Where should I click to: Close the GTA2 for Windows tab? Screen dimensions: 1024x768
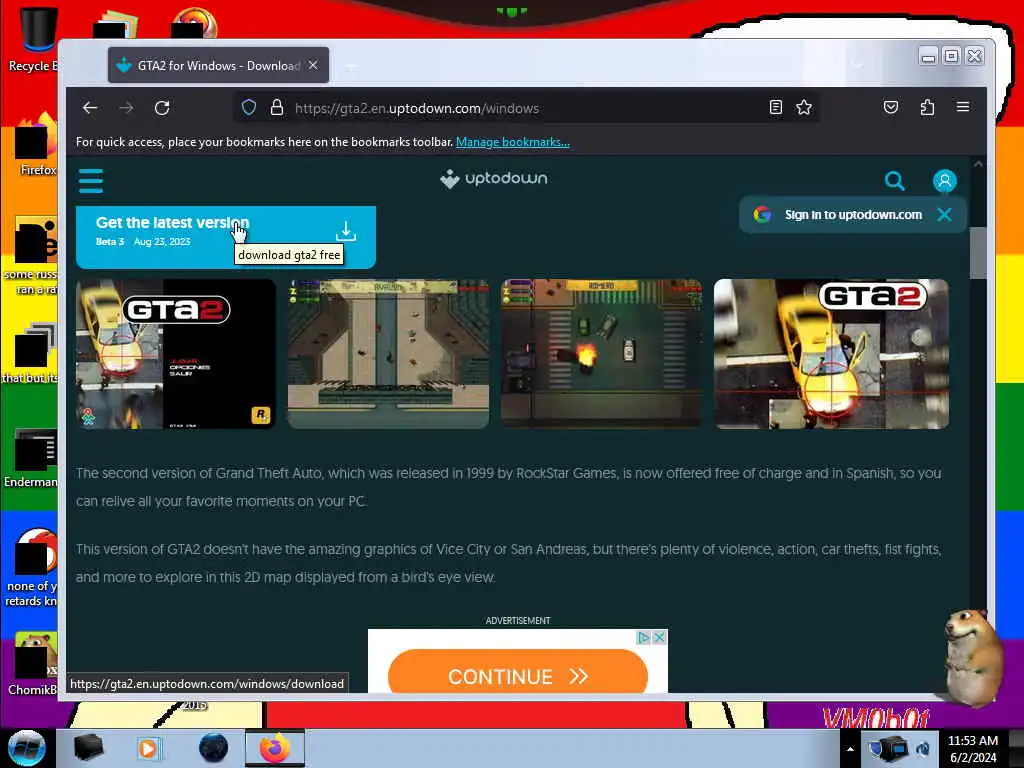coord(313,65)
